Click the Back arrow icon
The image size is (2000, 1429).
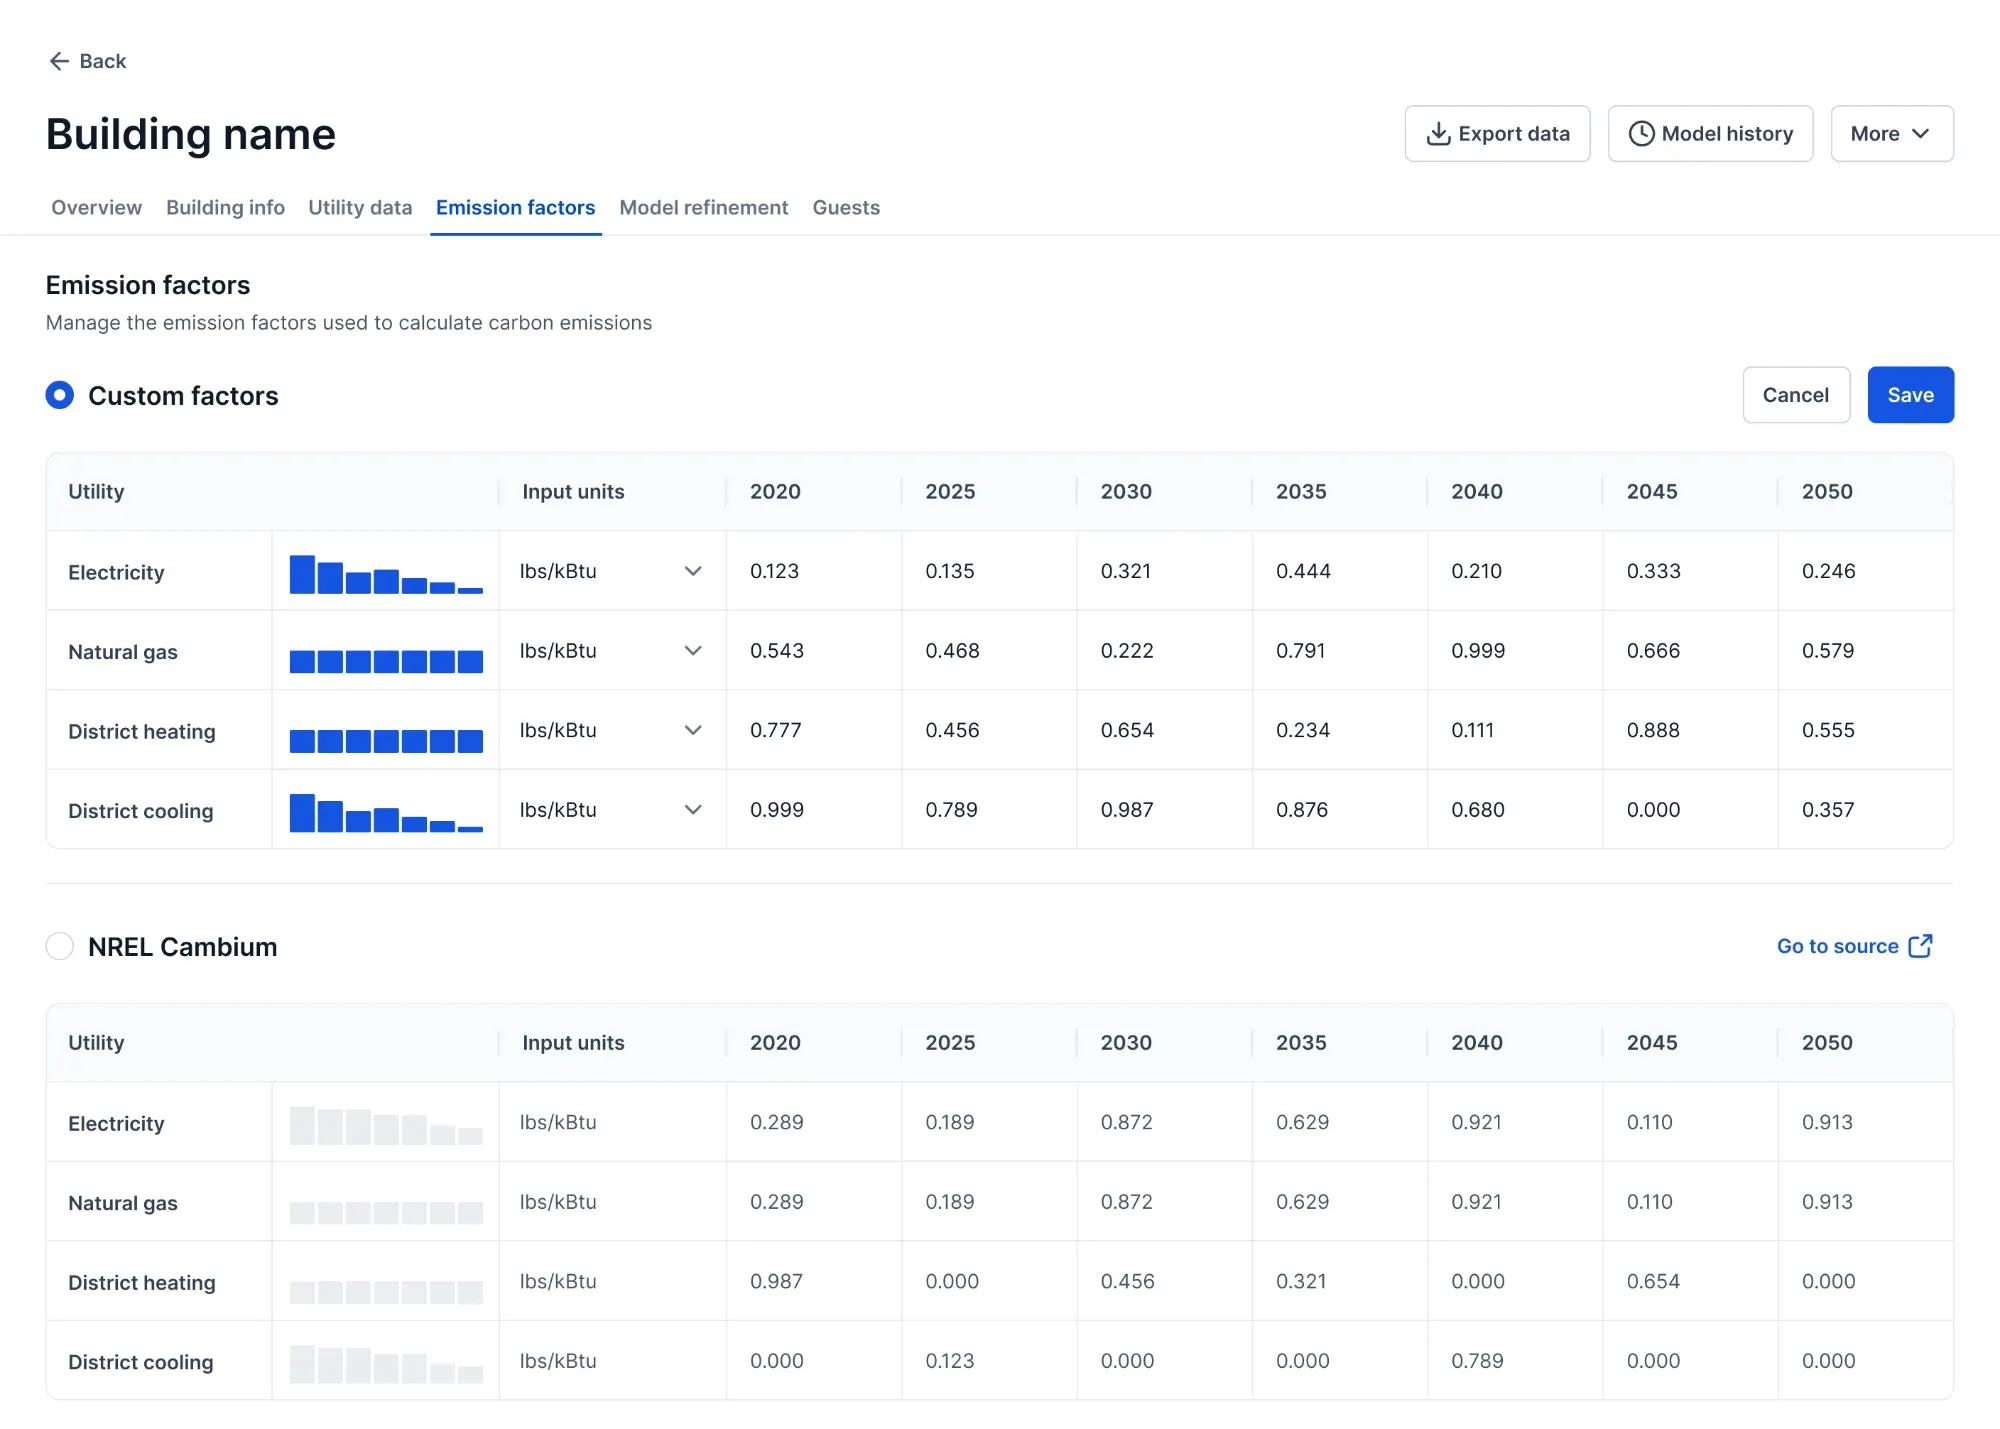tap(59, 61)
